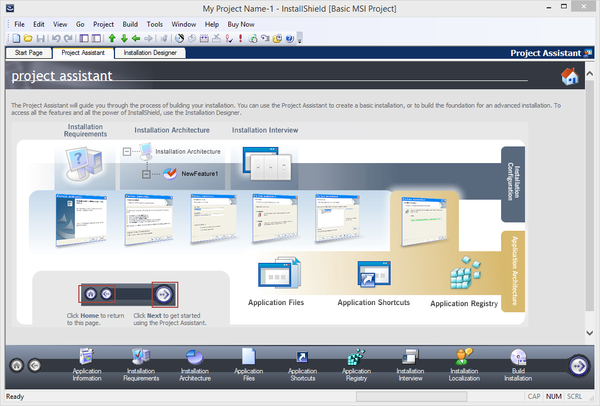Image resolution: width=600 pixels, height=406 pixels.
Task: Select the Project Assistant tab
Action: [x=83, y=53]
